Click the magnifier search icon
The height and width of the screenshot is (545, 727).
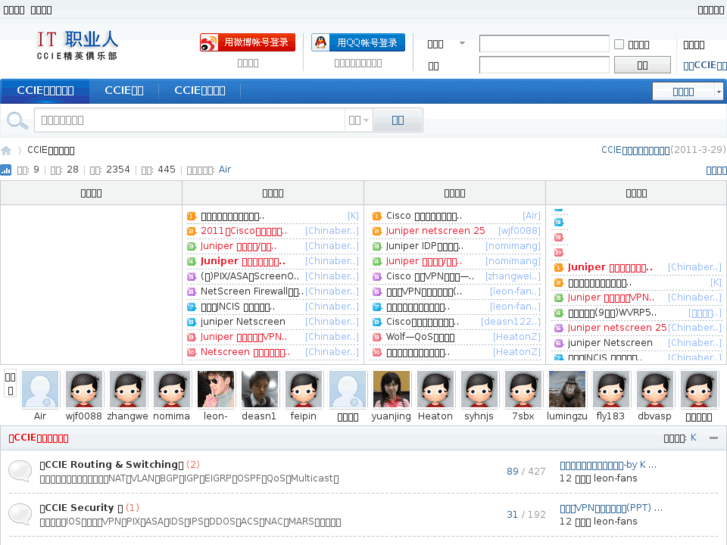[x=17, y=121]
